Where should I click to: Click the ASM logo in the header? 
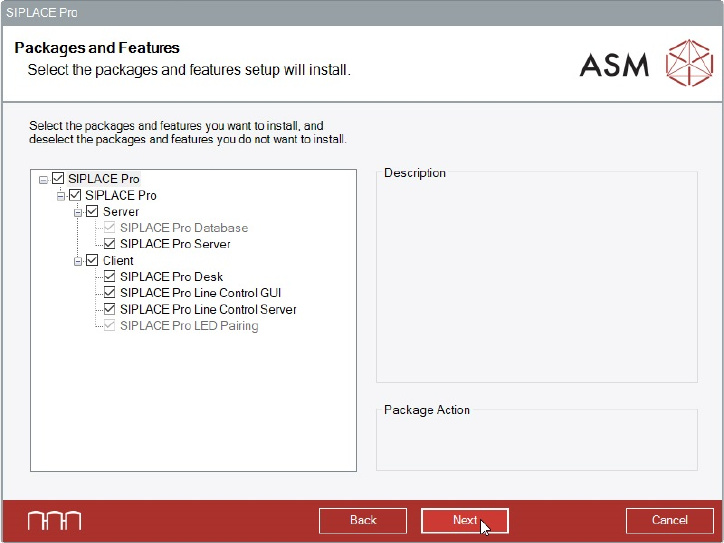pos(646,63)
